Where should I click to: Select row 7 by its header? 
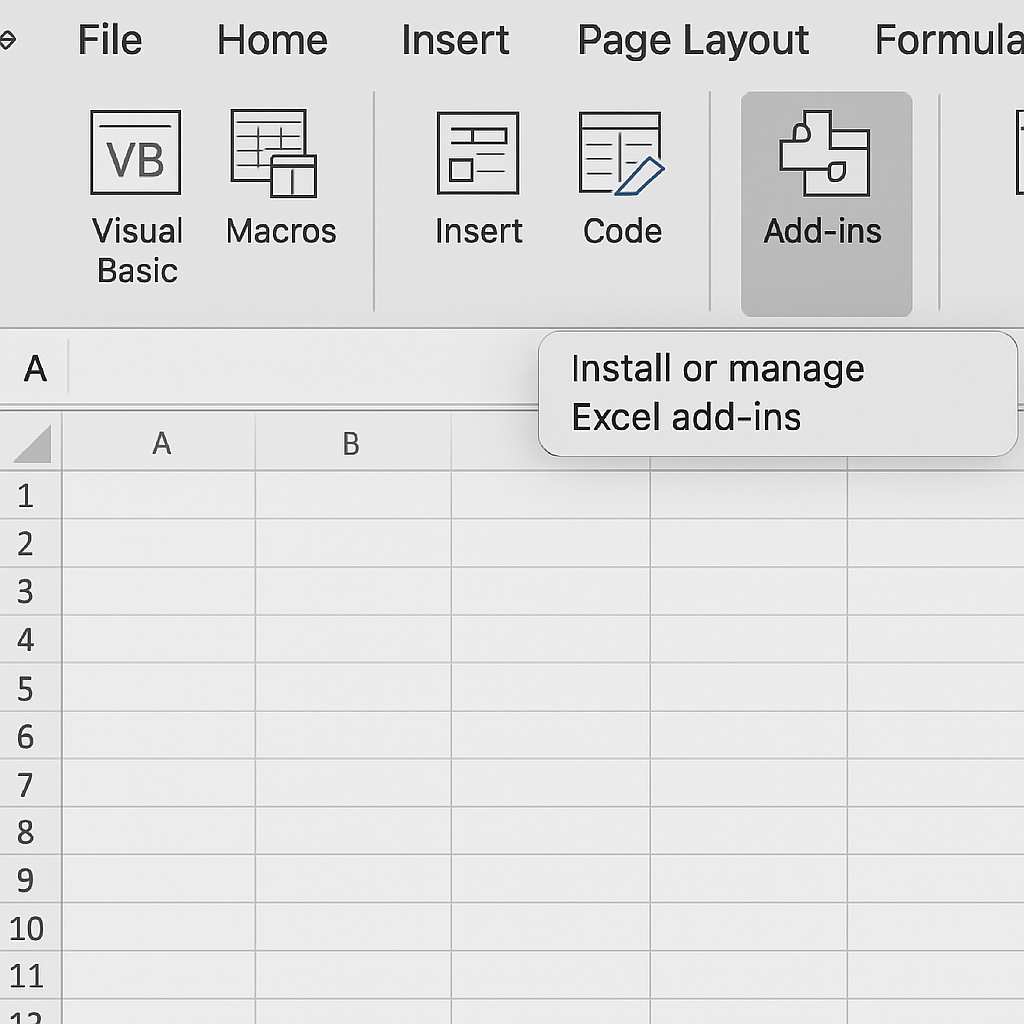[31, 783]
